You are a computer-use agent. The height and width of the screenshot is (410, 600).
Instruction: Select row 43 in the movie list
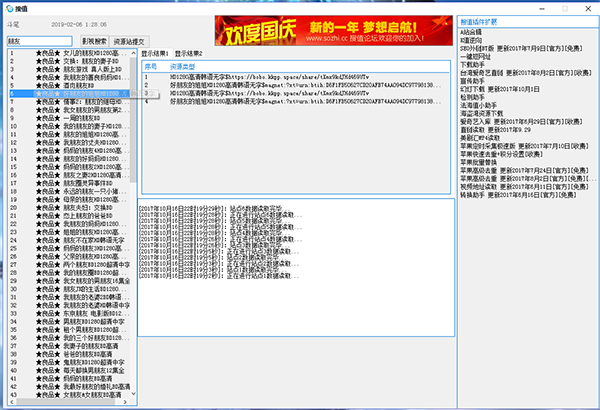click(x=70, y=395)
